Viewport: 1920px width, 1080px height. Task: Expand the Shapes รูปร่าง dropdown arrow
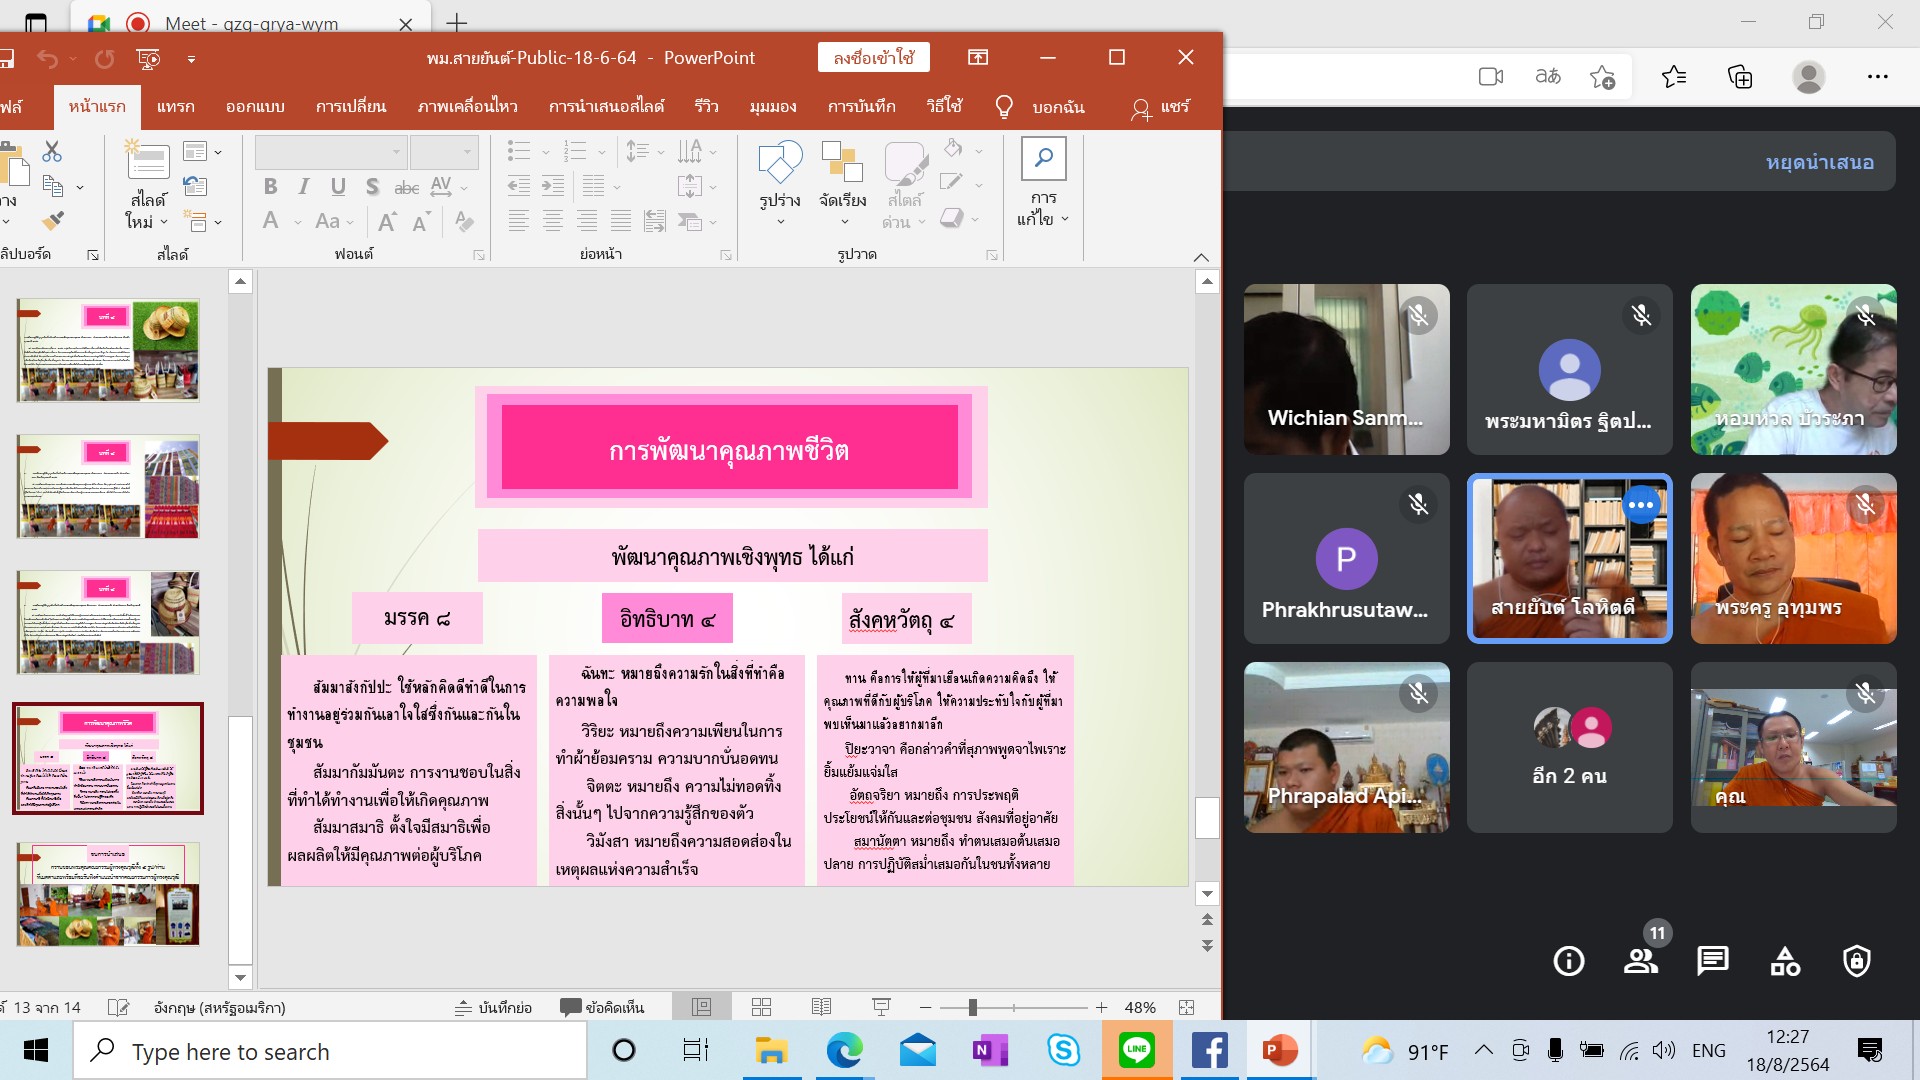(x=780, y=222)
